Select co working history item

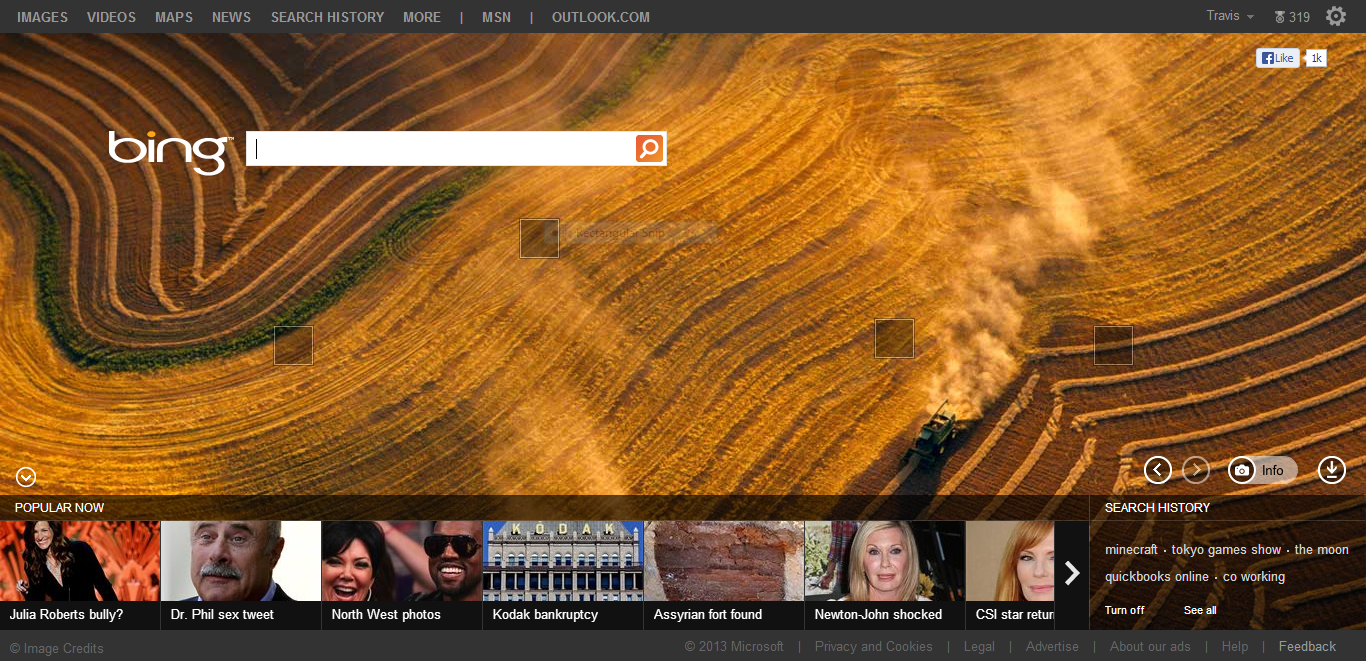[x=1254, y=577]
